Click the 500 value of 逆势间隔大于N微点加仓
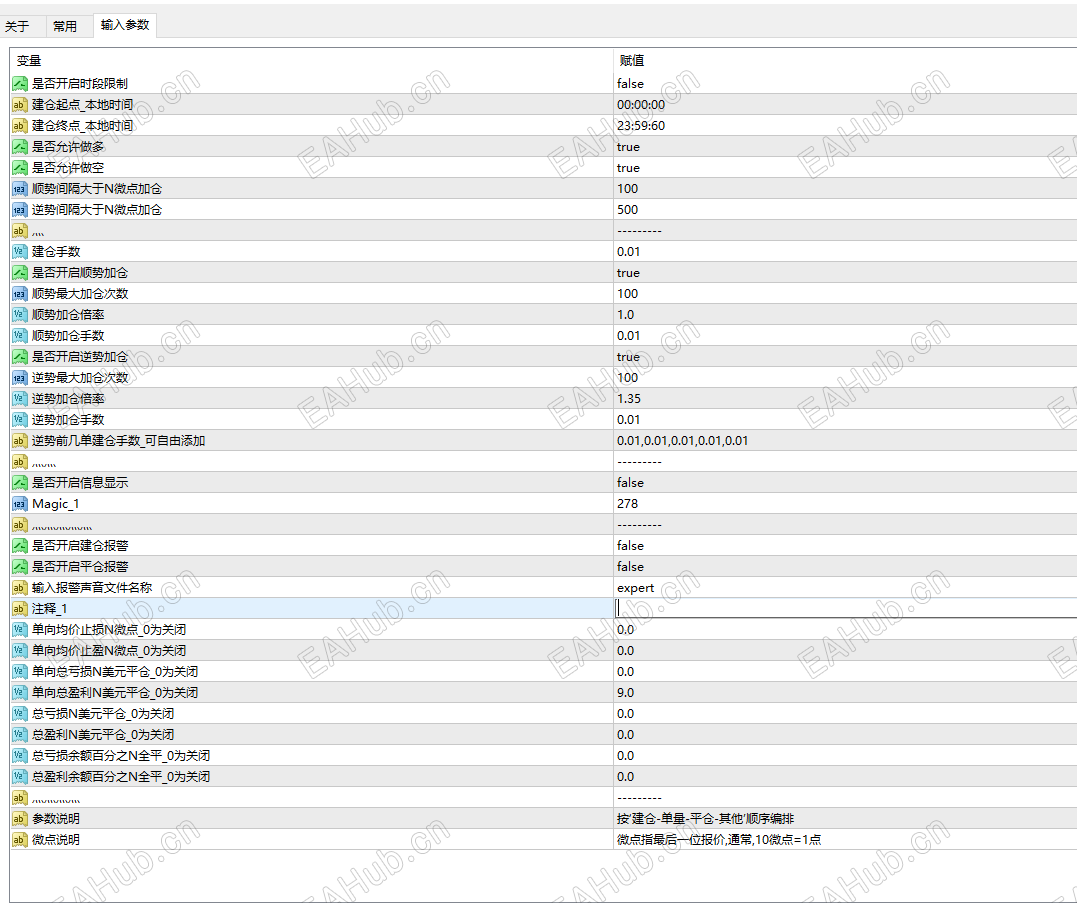The height and width of the screenshot is (903, 1077). coord(627,209)
